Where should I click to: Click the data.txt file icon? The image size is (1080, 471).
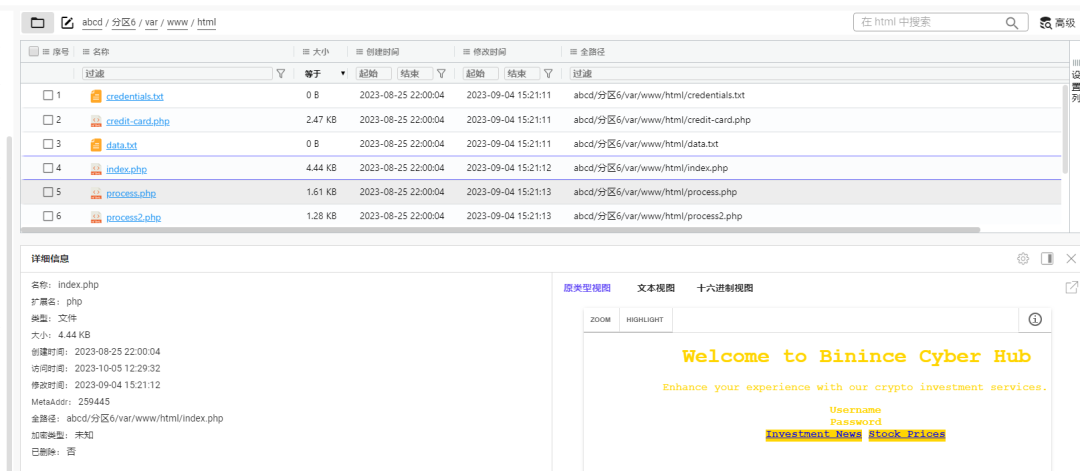click(96, 145)
